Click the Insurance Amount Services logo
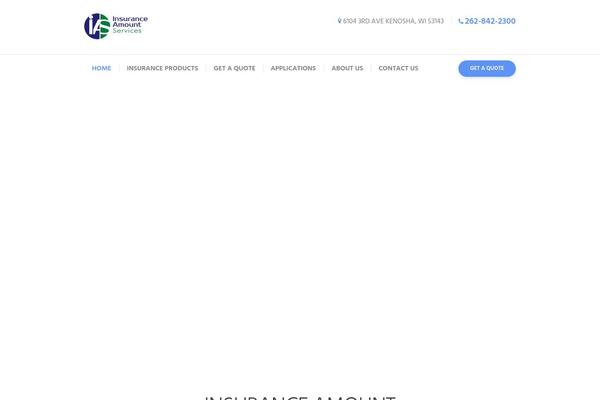The height and width of the screenshot is (400, 600). pos(116,26)
